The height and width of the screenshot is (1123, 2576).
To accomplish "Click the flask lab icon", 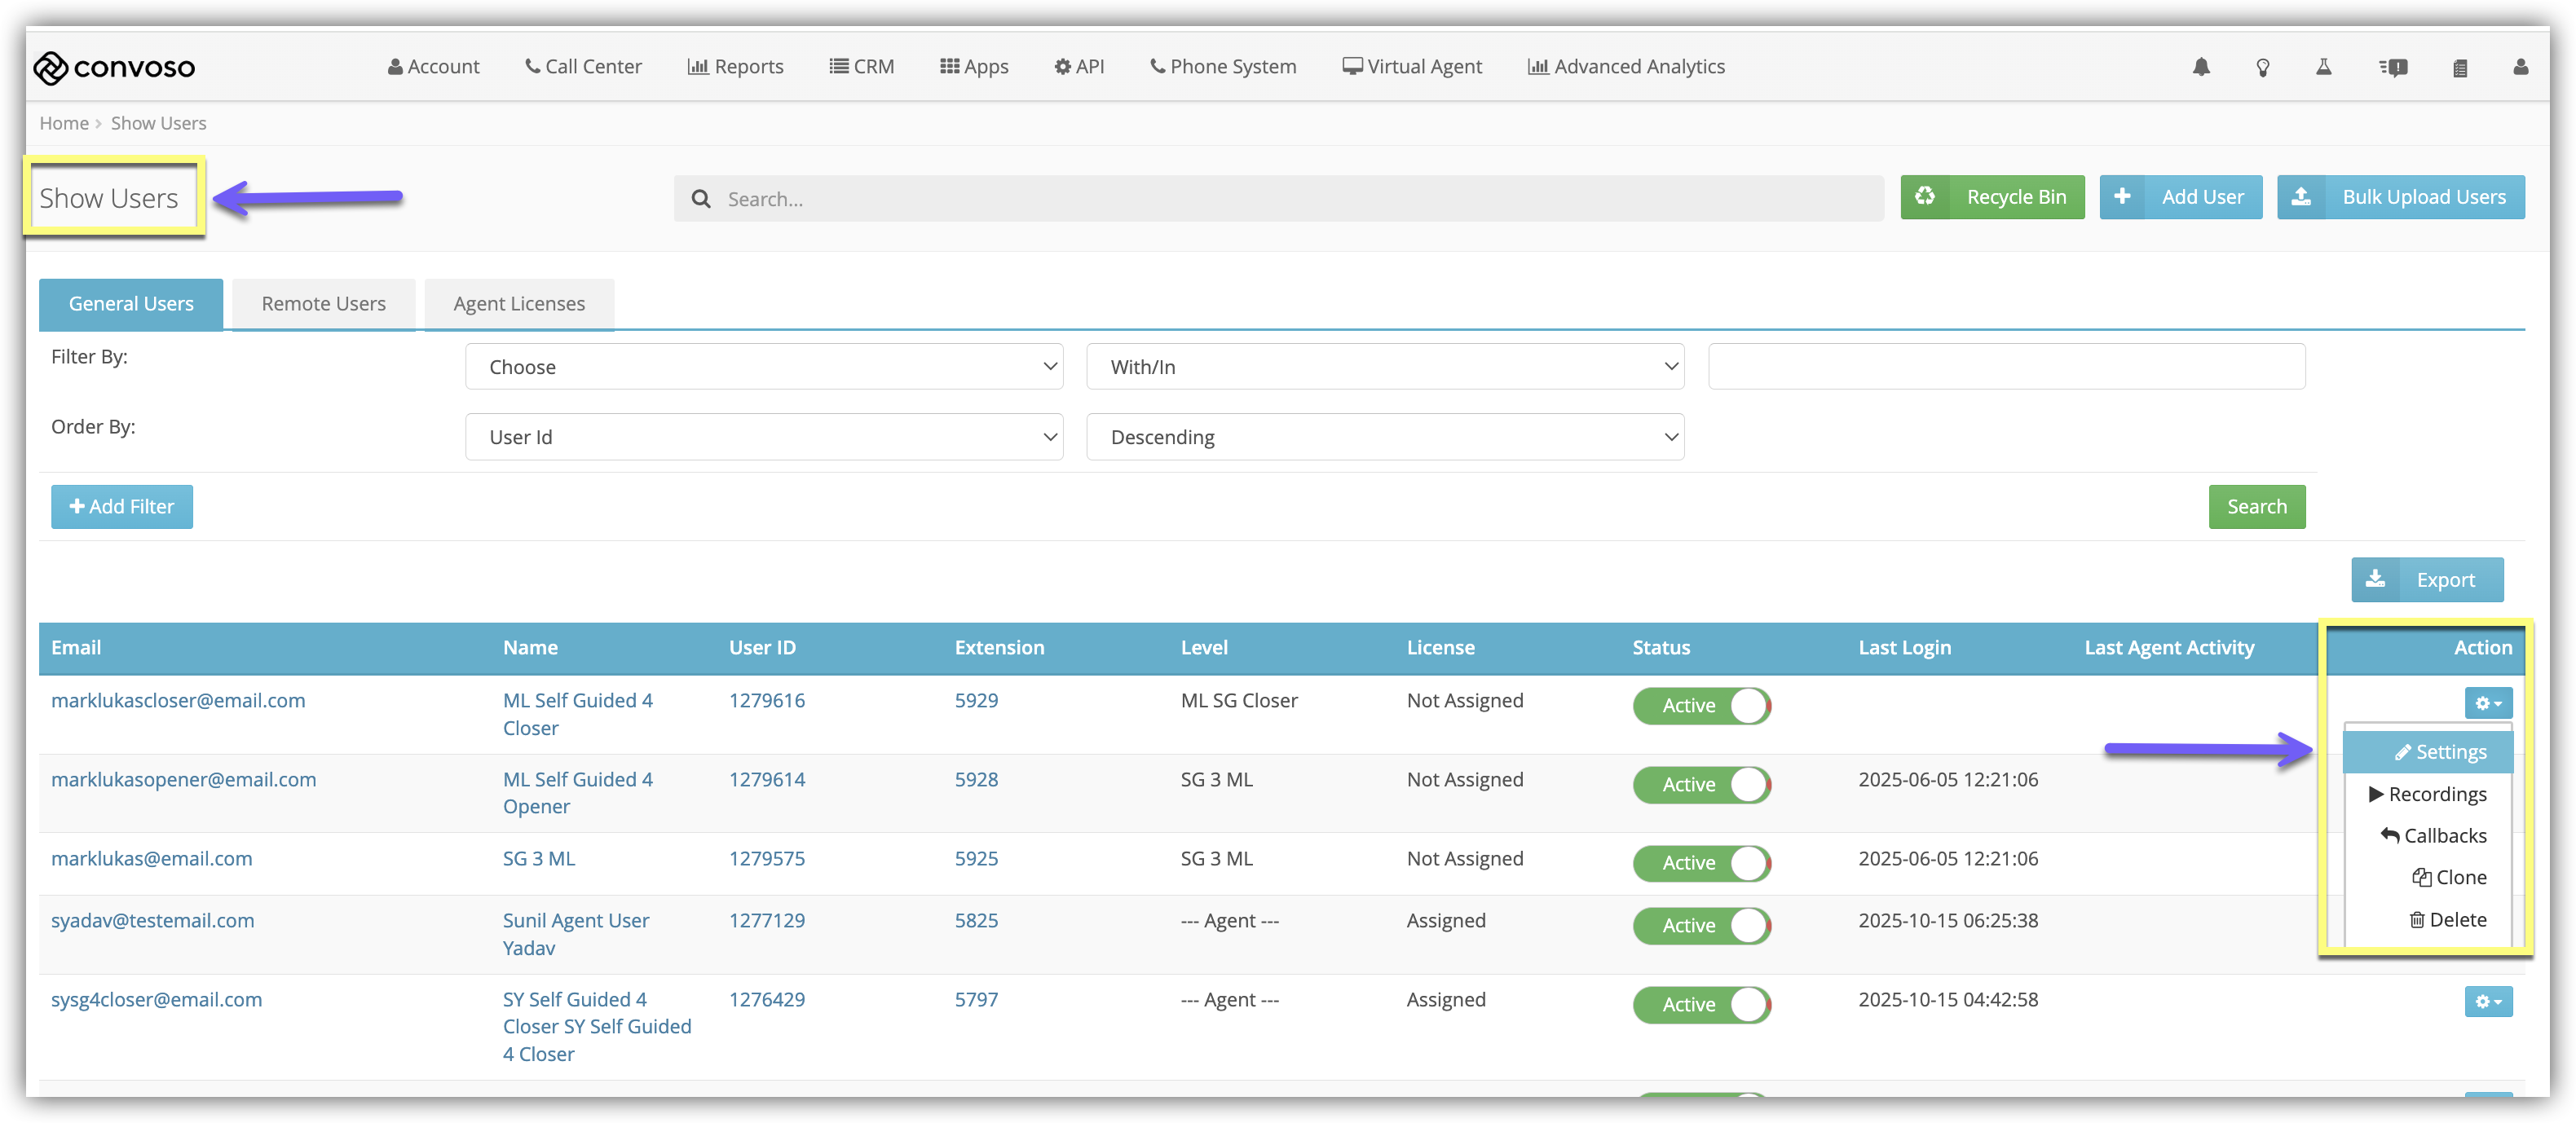I will (2323, 67).
